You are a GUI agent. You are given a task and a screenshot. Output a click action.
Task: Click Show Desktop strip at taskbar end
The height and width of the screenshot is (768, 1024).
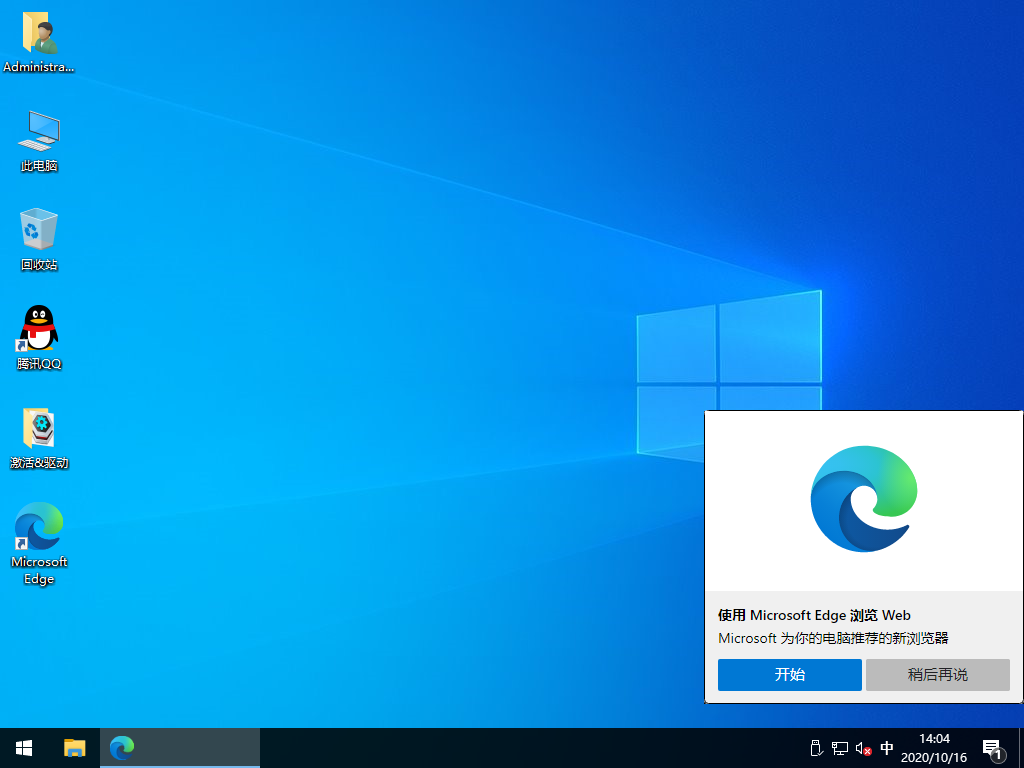[x=1020, y=748]
